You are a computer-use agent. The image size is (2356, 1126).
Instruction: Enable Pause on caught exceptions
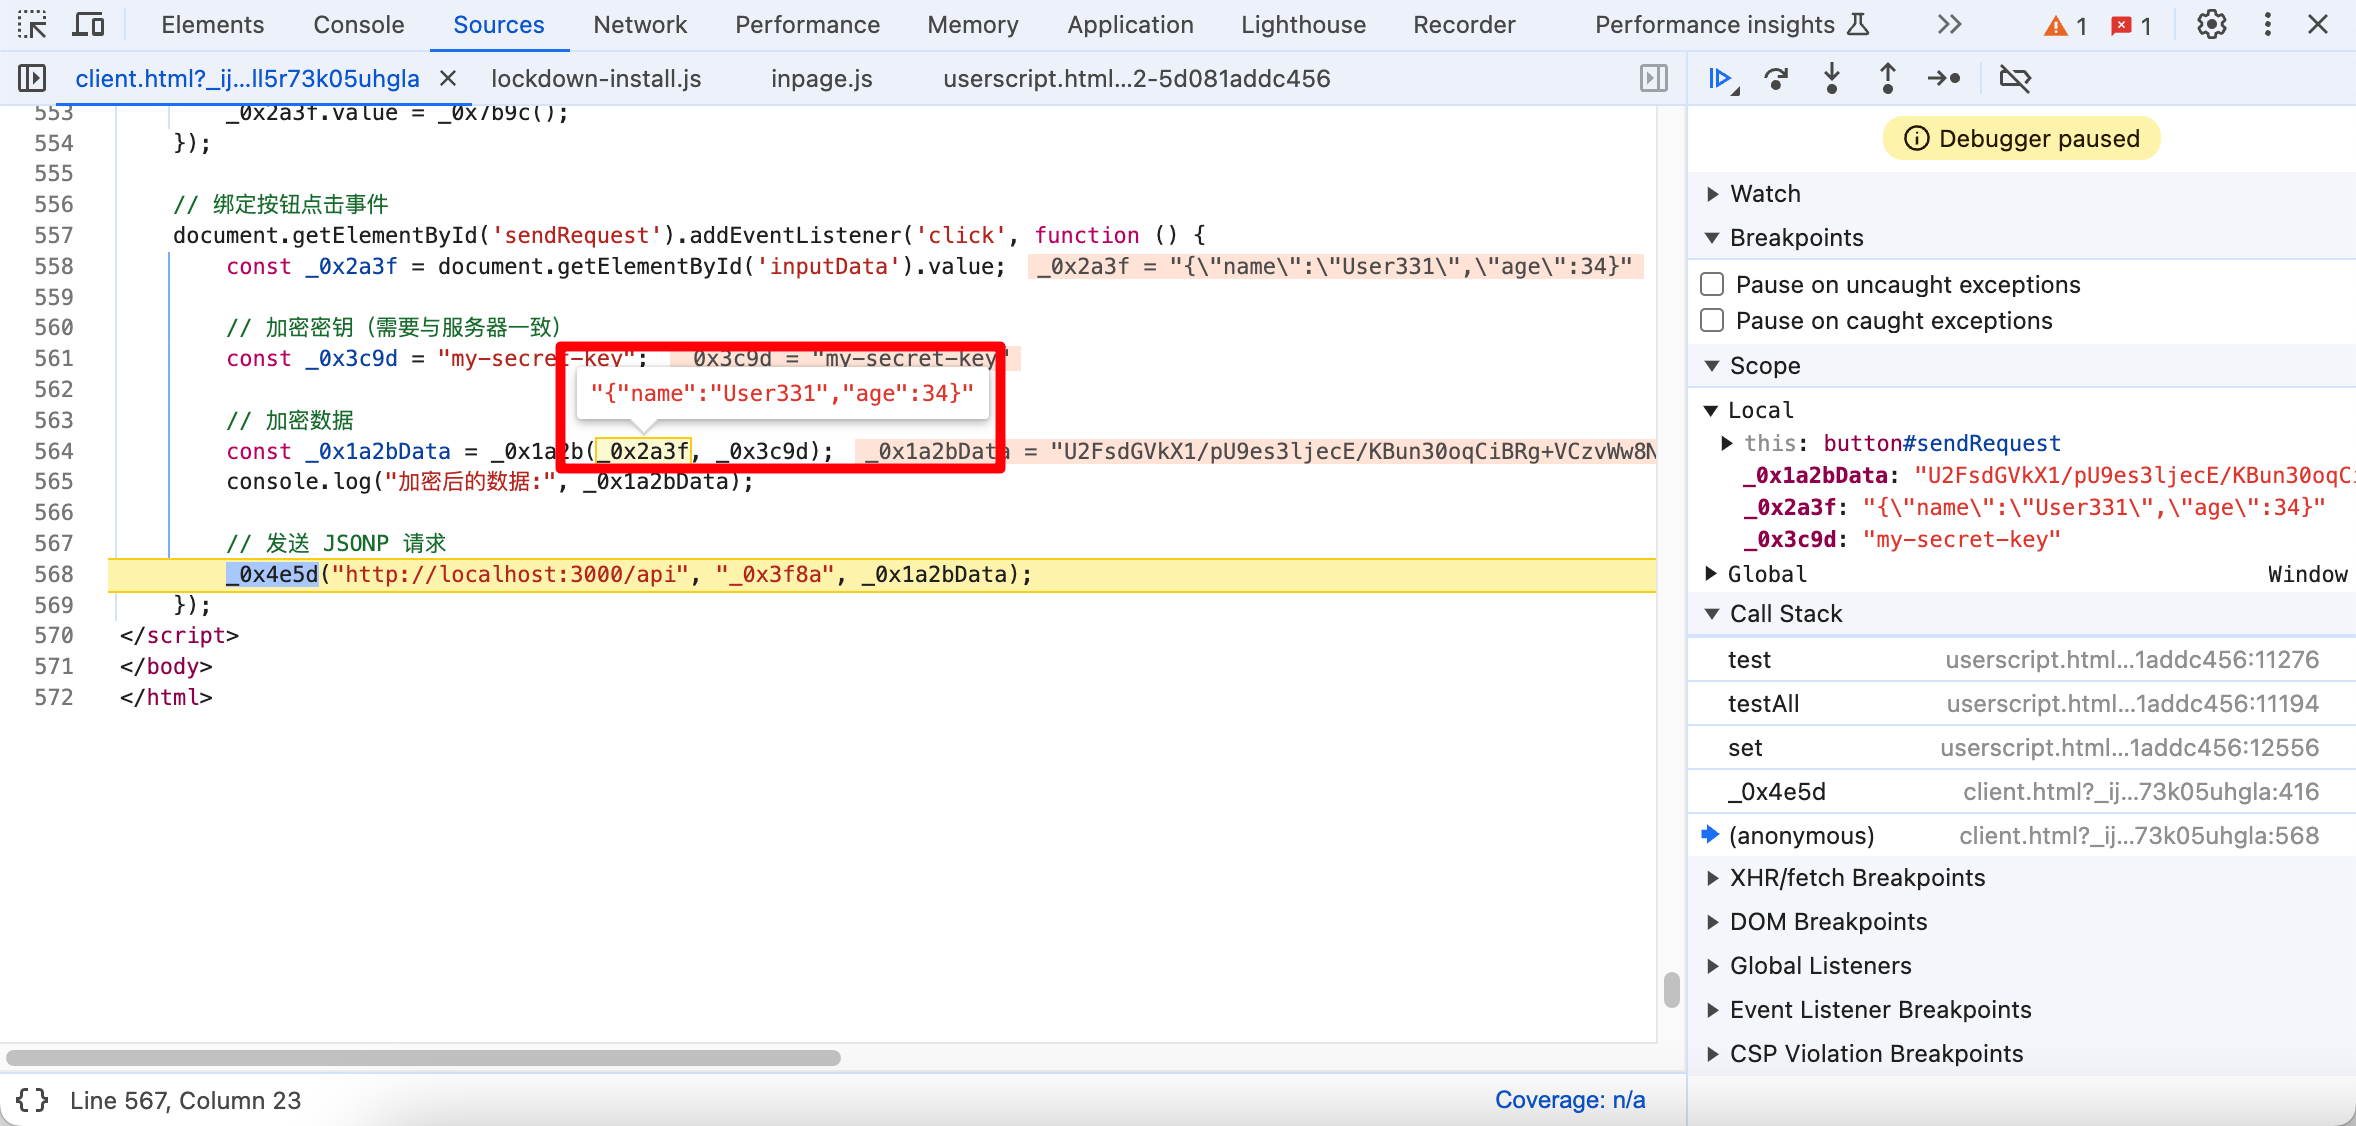1712,320
